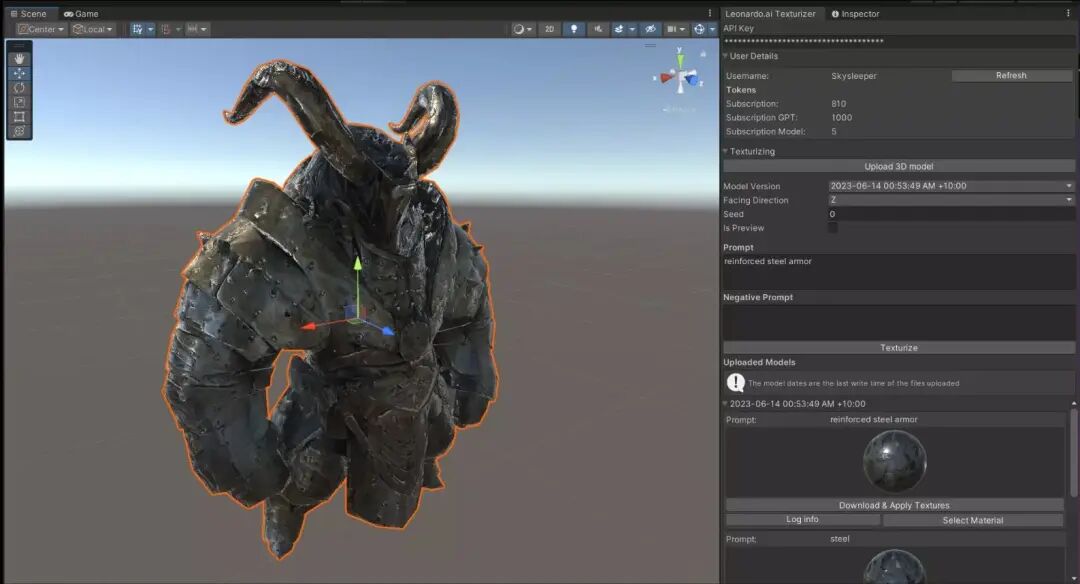Click the Negative Prompt text area
The image size is (1080, 584).
pyautogui.click(x=898, y=322)
